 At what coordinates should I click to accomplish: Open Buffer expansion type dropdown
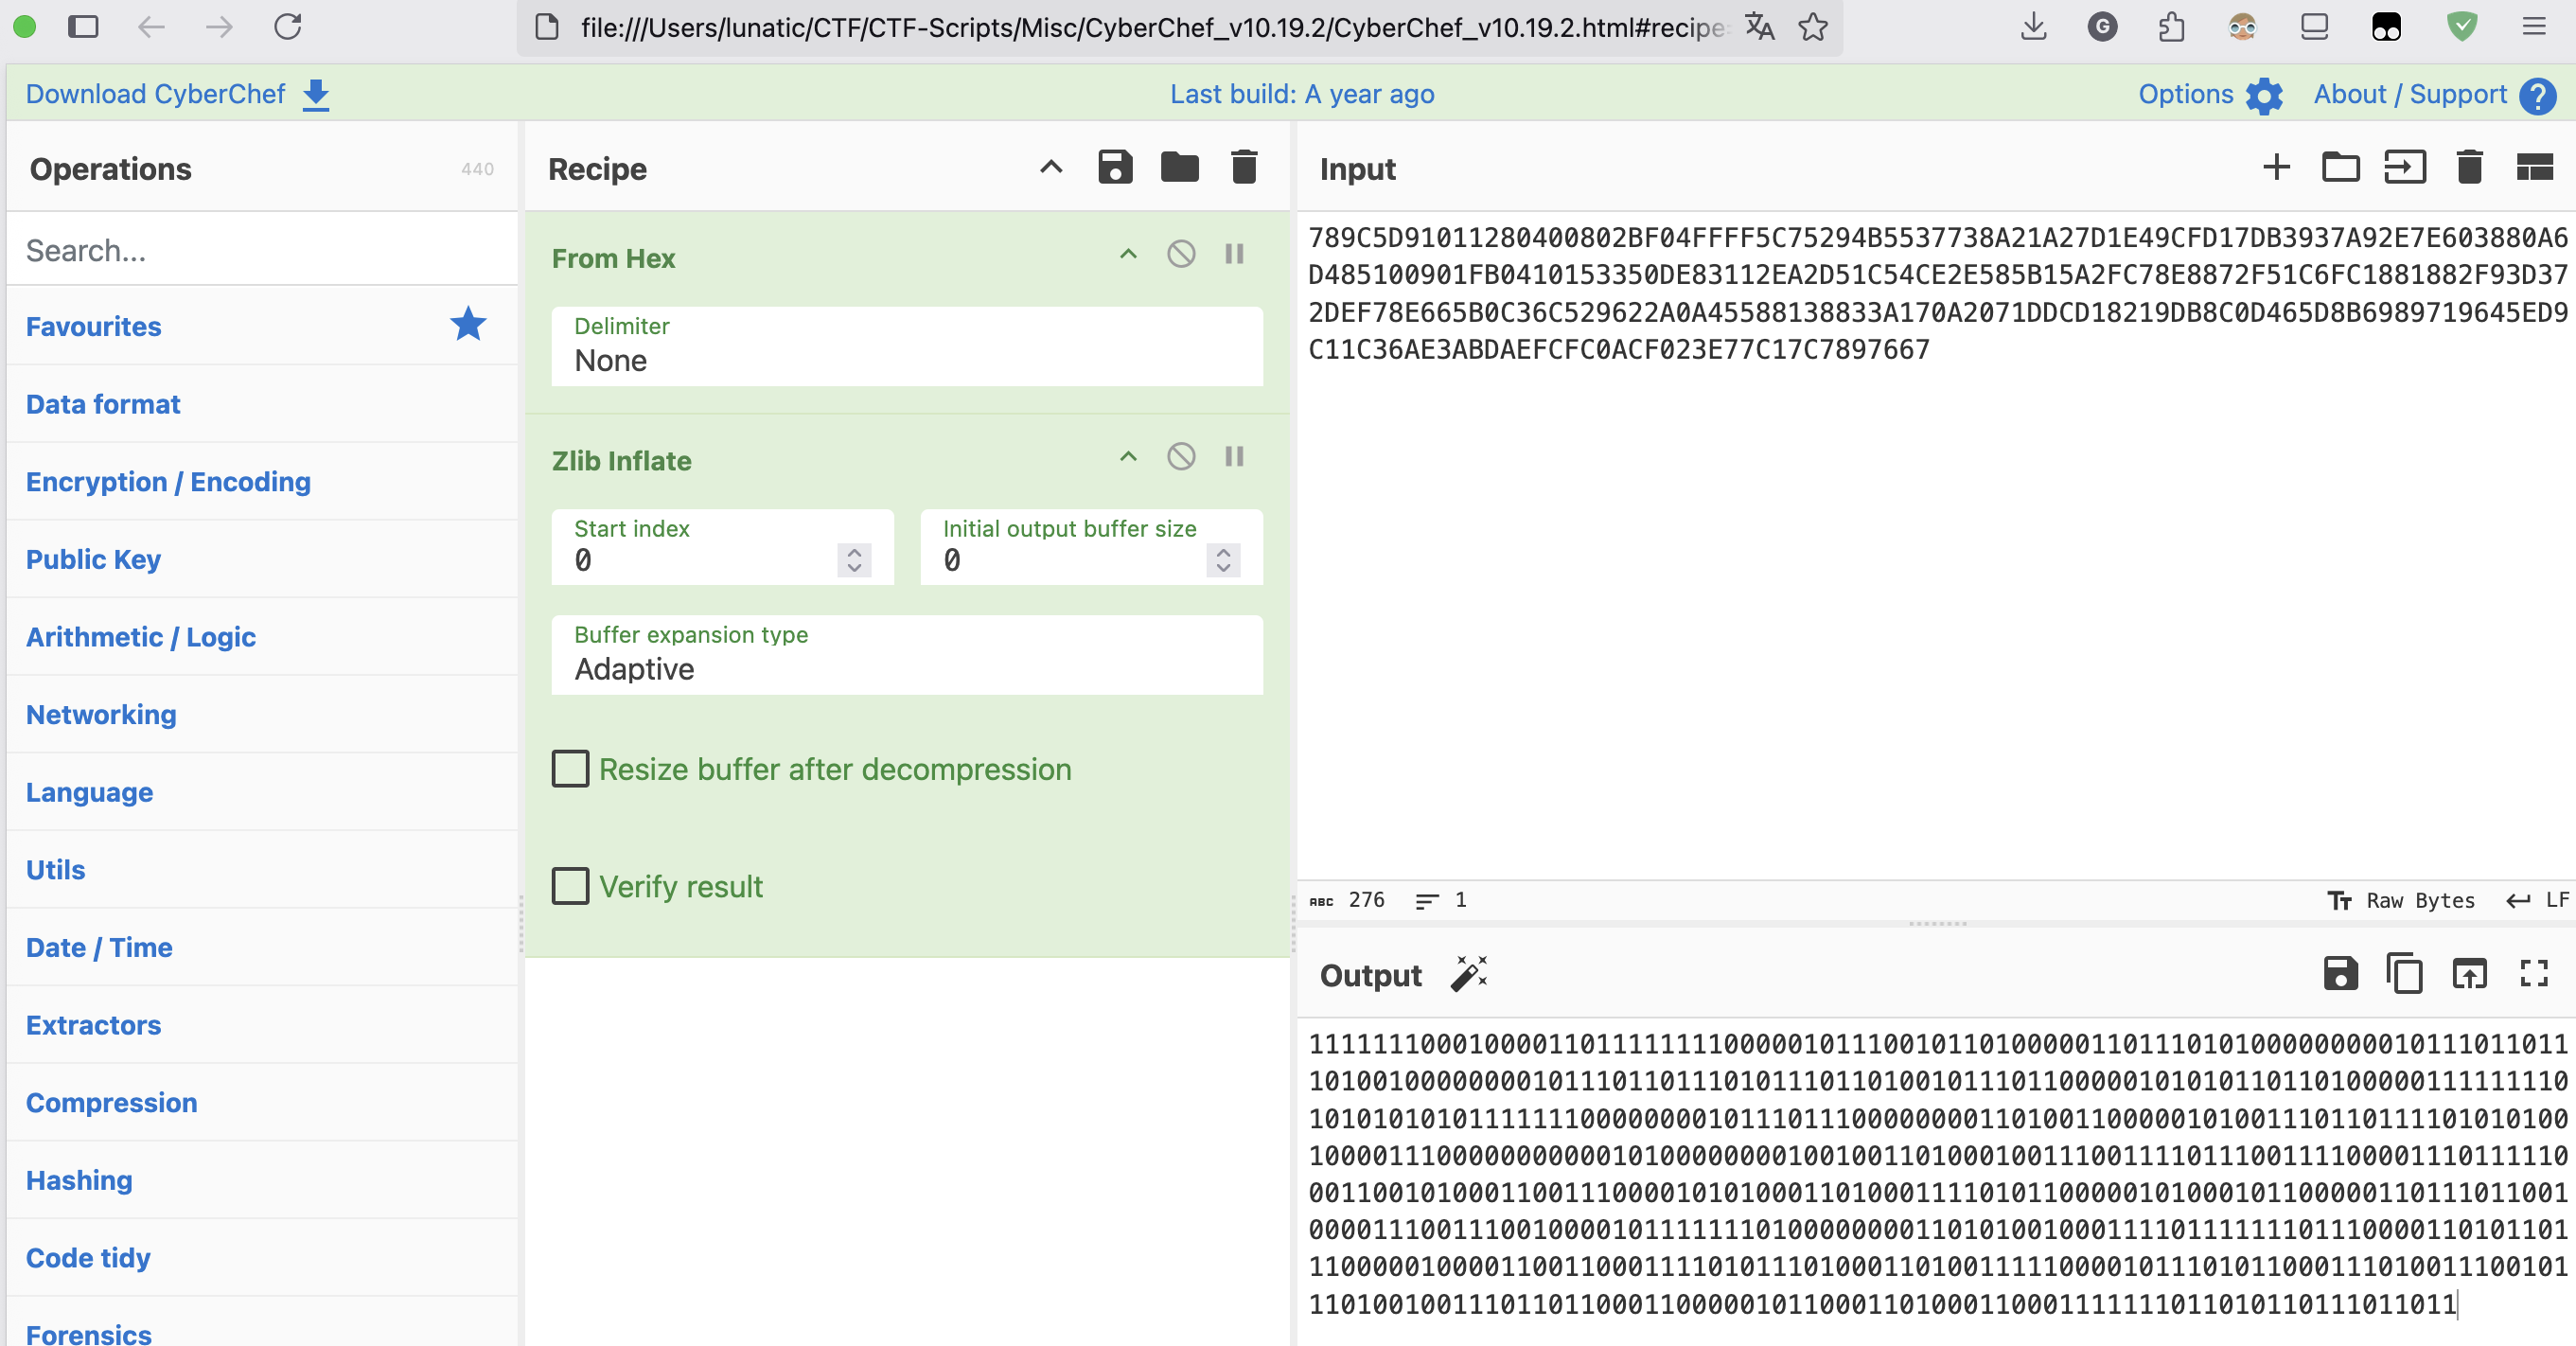point(907,655)
